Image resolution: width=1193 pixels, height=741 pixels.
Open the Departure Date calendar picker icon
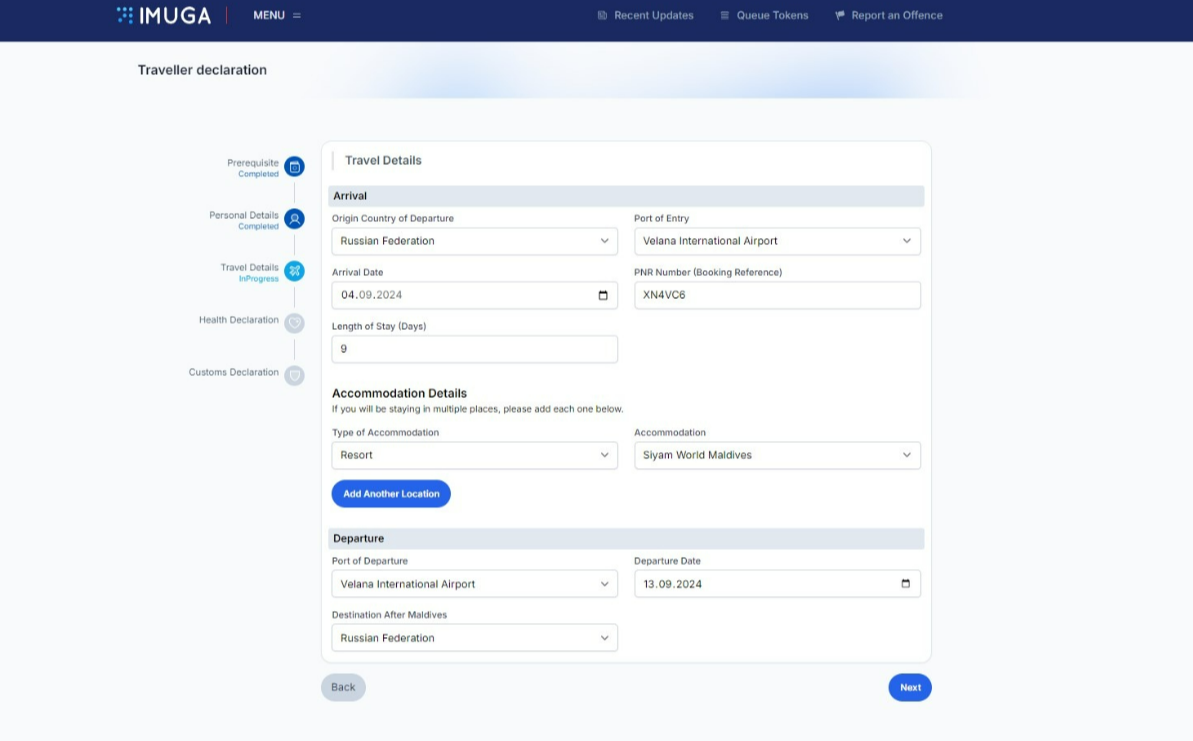pyautogui.click(x=905, y=584)
